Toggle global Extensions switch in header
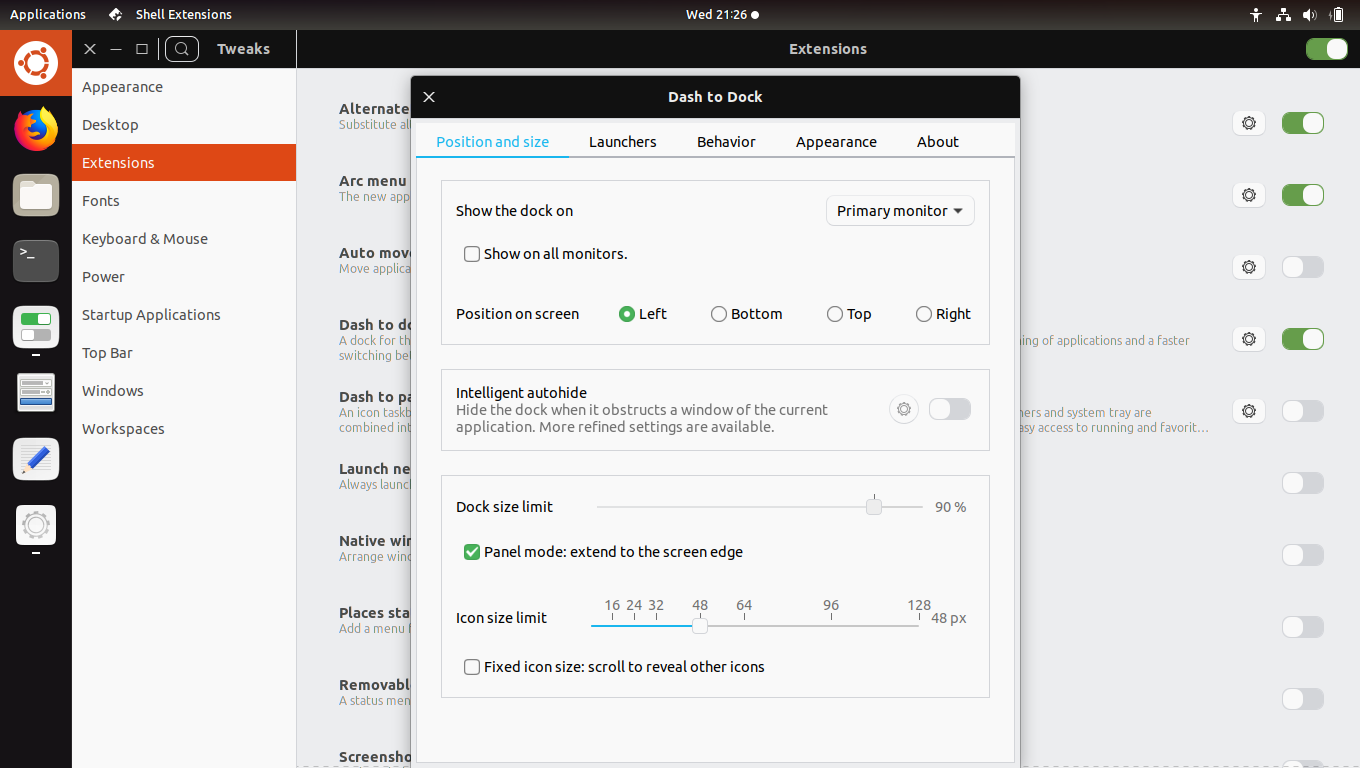Image resolution: width=1360 pixels, height=768 pixels. [1327, 49]
